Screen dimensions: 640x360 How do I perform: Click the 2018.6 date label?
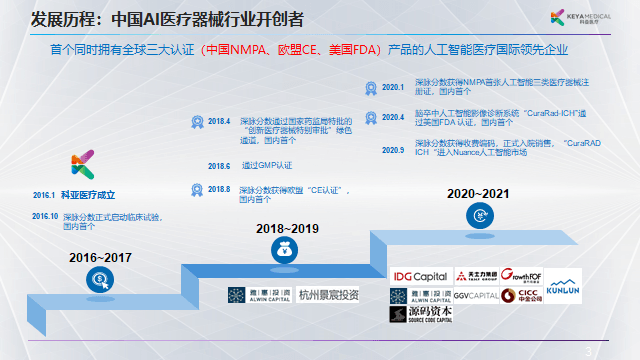pyautogui.click(x=219, y=166)
